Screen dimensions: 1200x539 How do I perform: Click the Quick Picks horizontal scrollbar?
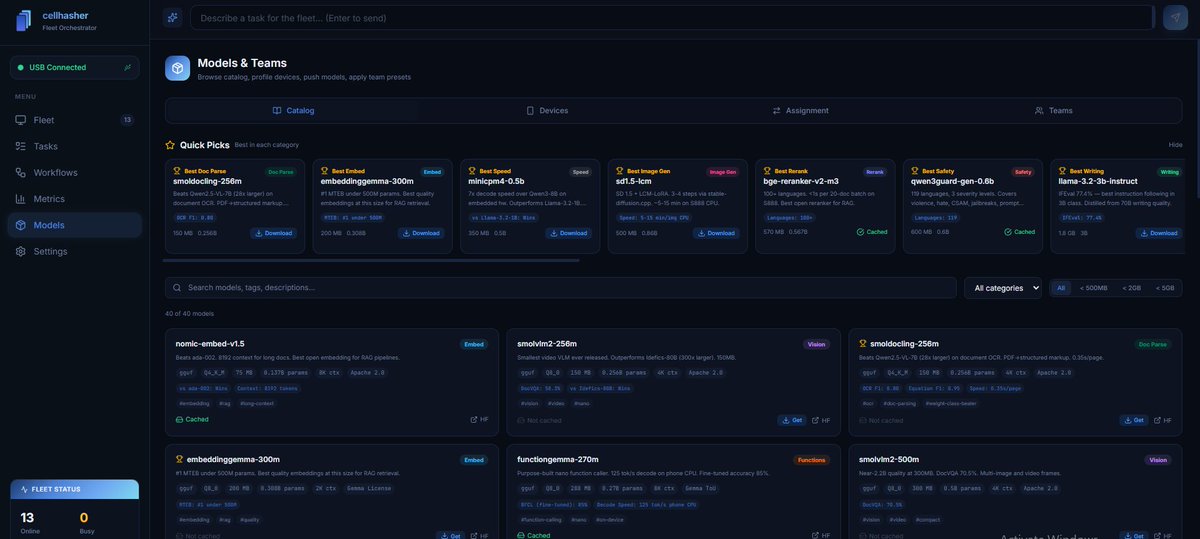(x=372, y=261)
